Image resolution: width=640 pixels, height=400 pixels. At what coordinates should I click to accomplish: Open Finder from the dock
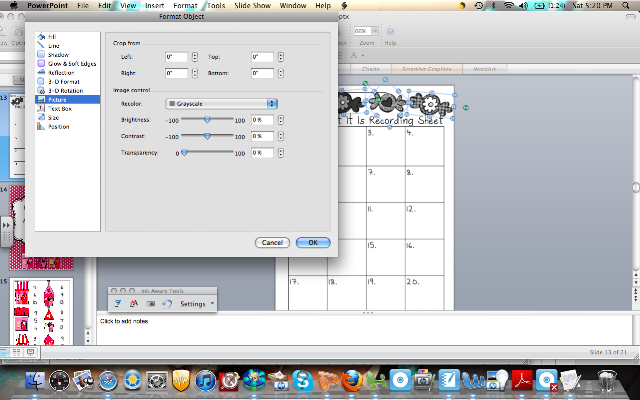(36, 381)
